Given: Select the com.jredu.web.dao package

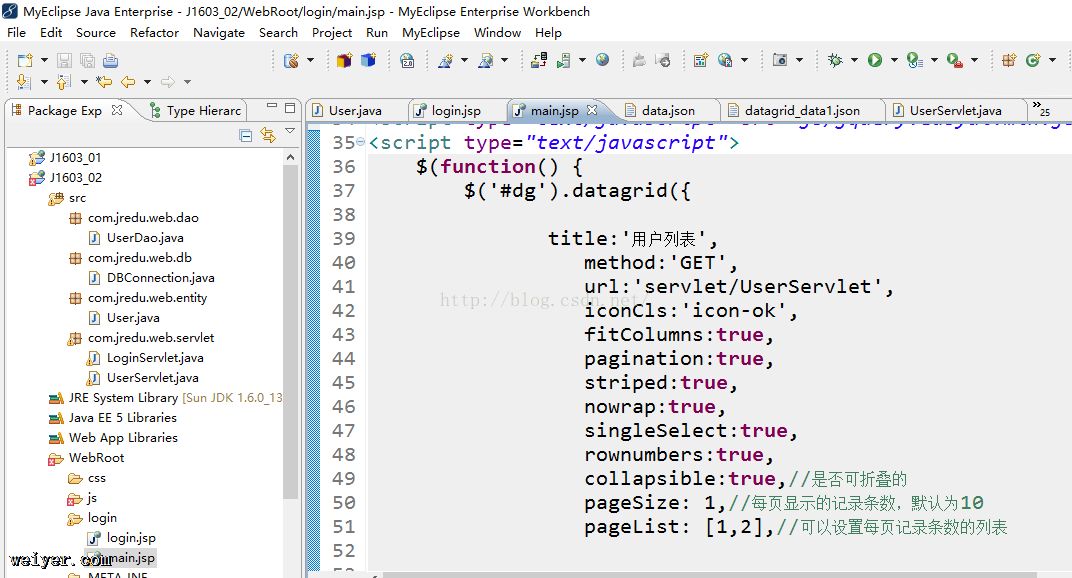Looking at the screenshot, I should tap(143, 218).
